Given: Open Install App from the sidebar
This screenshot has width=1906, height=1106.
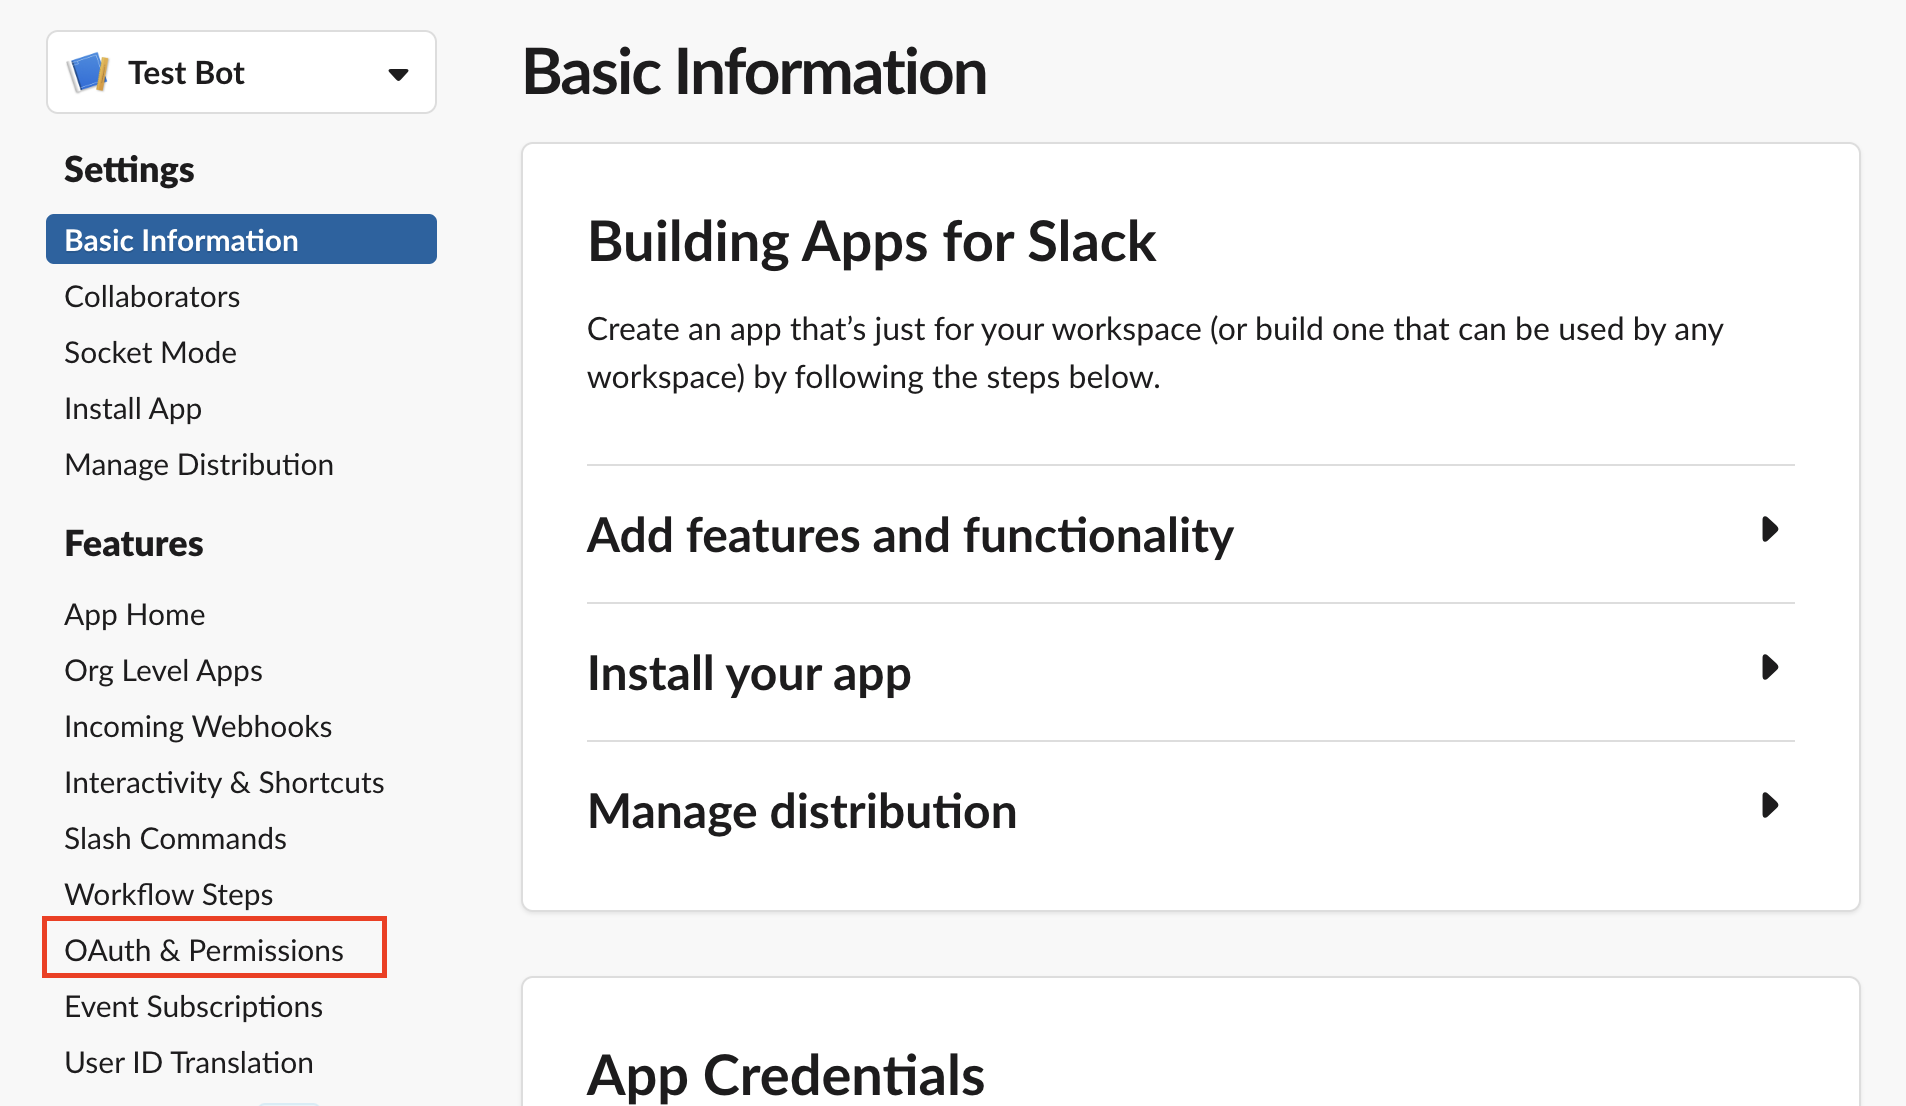Looking at the screenshot, I should [x=133, y=409].
